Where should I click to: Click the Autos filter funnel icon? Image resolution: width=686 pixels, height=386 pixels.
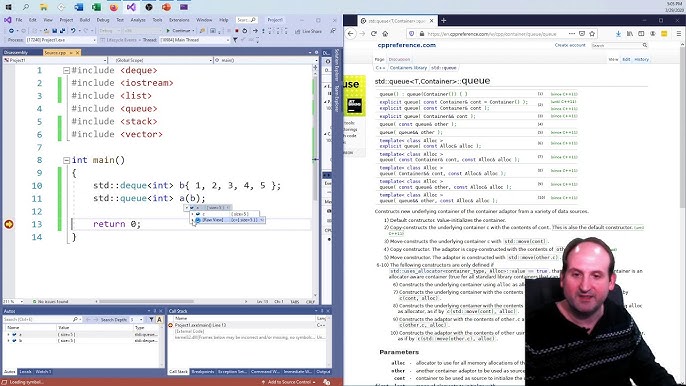151,319
